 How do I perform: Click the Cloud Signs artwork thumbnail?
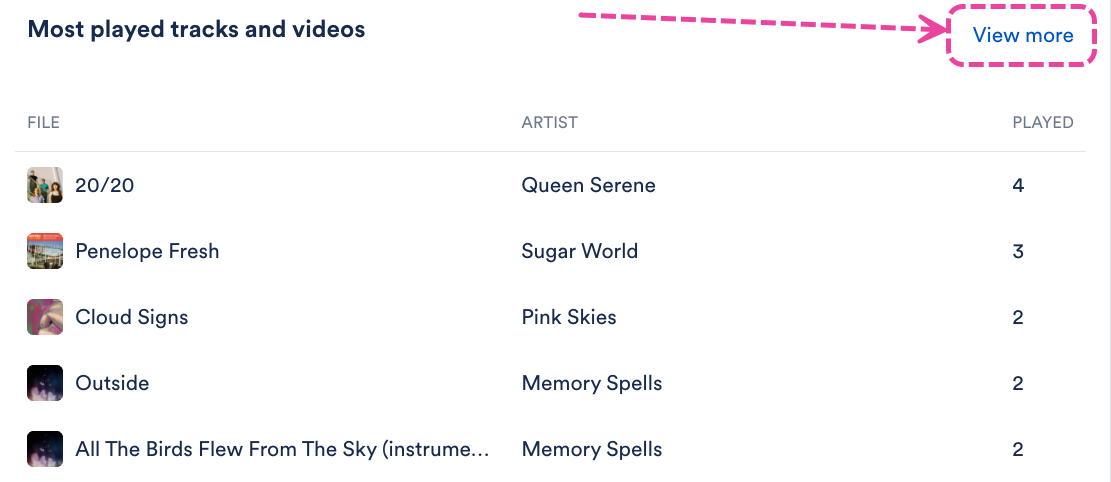point(45,317)
